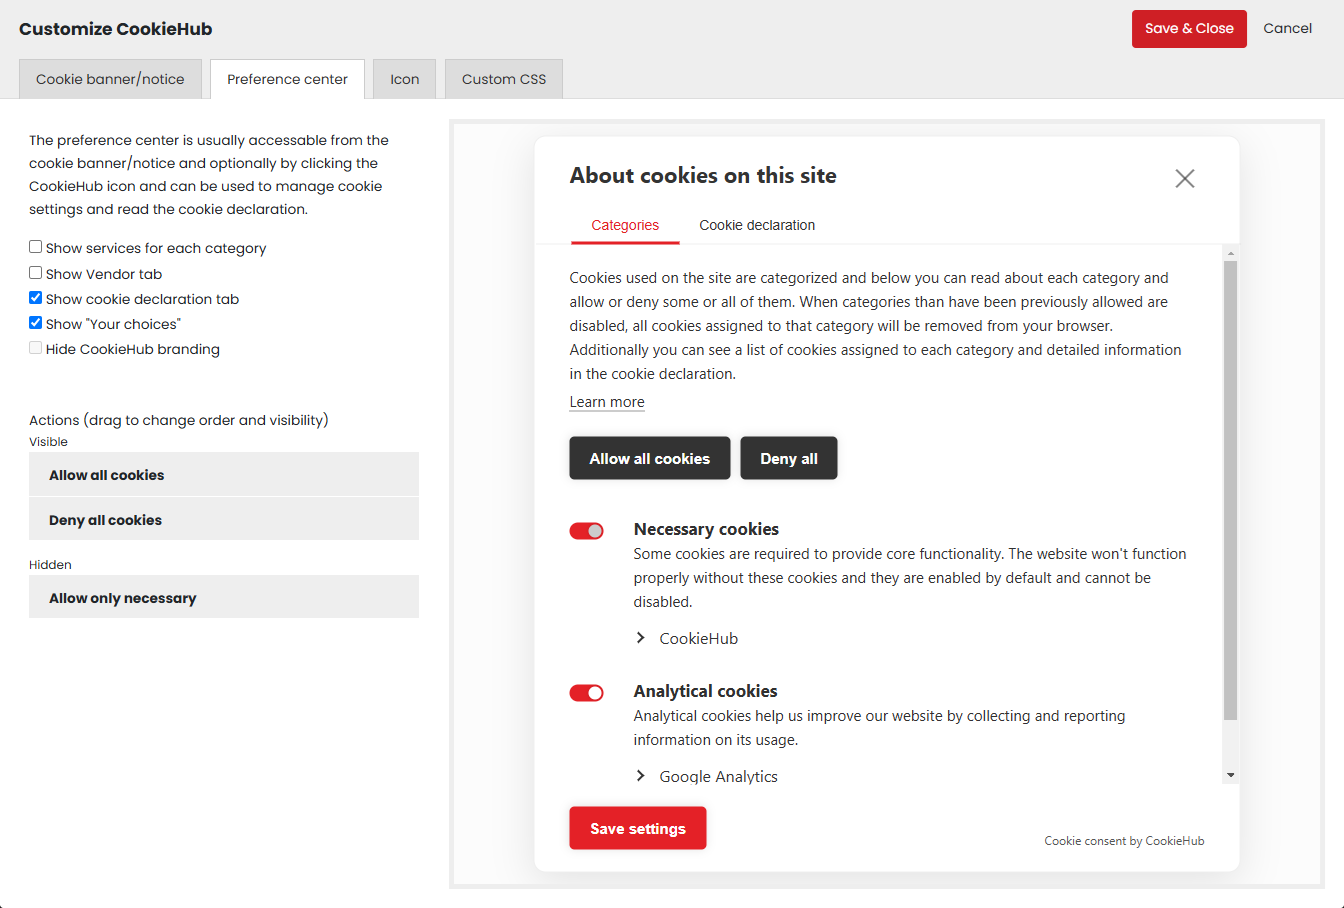The image size is (1344, 908).
Task: Enable Show services for each category
Action: tap(36, 247)
